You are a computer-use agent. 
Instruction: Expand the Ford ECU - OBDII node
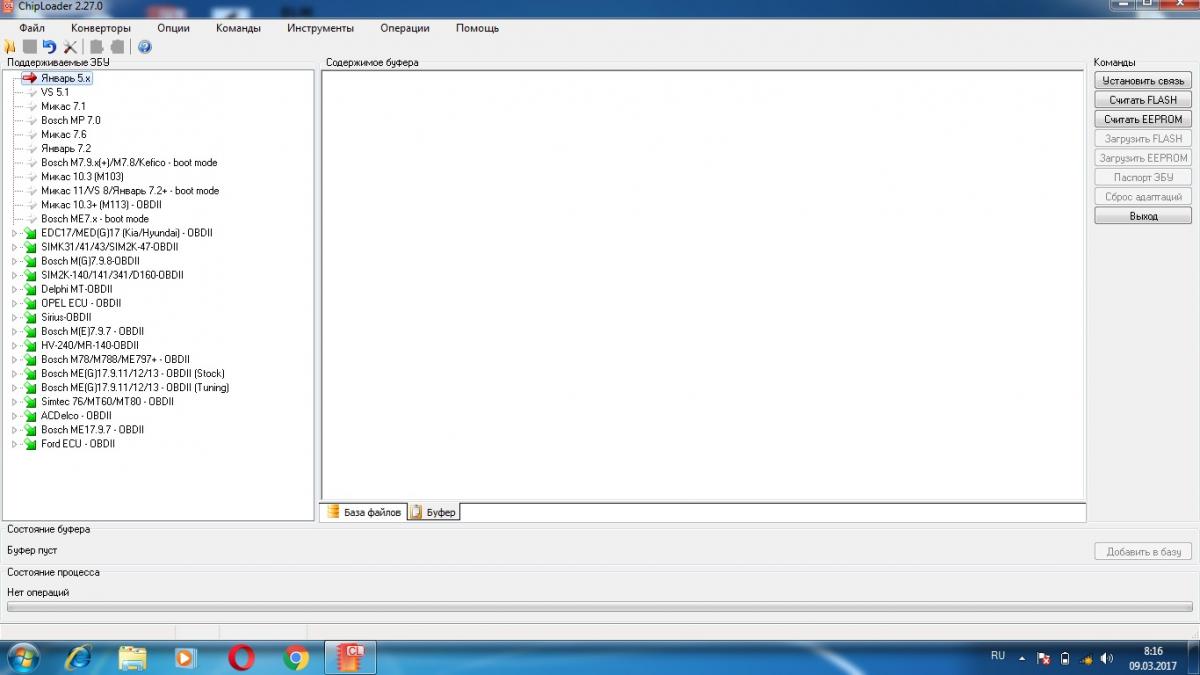(x=15, y=443)
